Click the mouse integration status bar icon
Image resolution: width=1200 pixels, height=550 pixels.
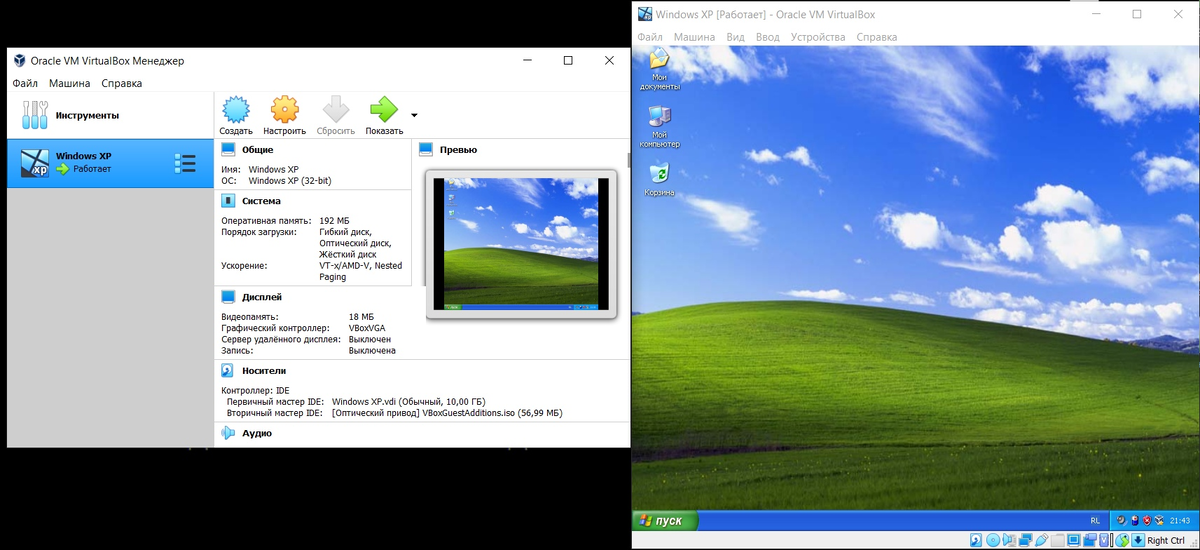pos(1122,540)
